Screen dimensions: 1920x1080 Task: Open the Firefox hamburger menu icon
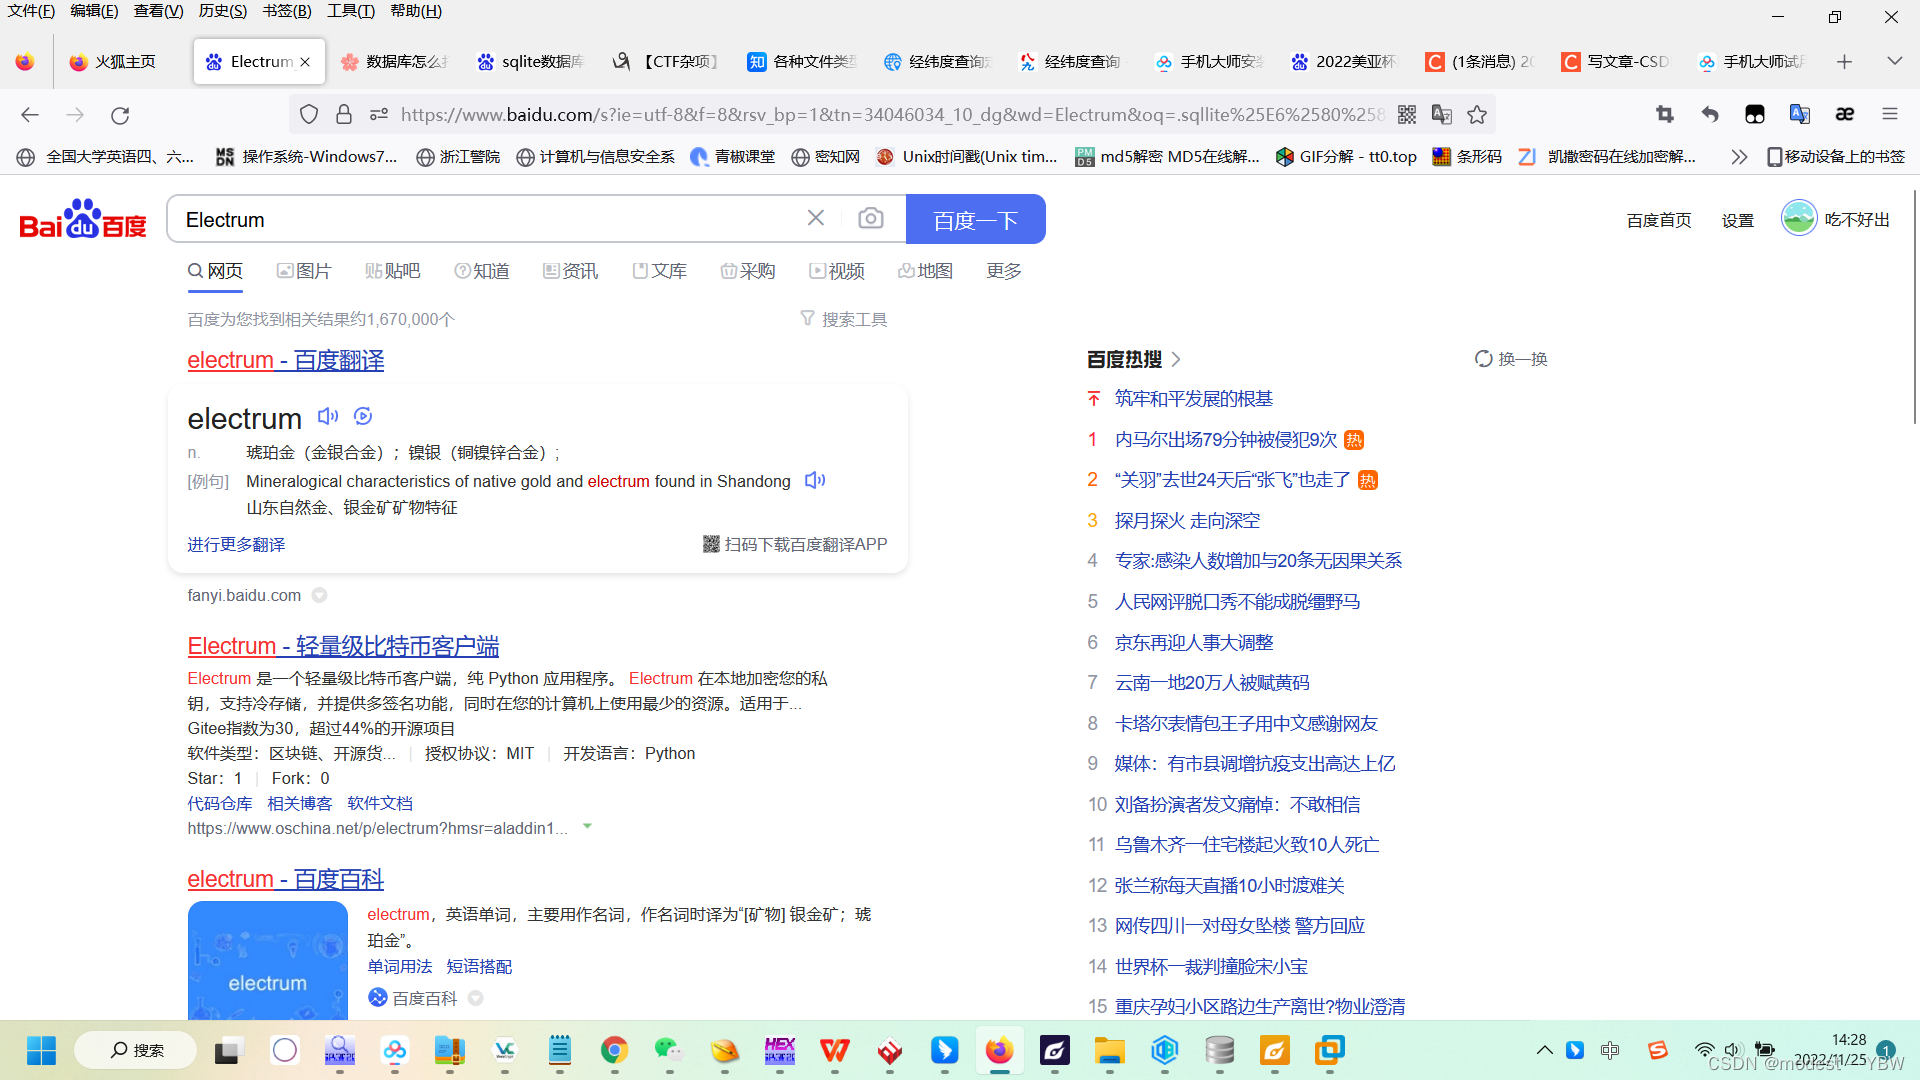tap(1890, 114)
